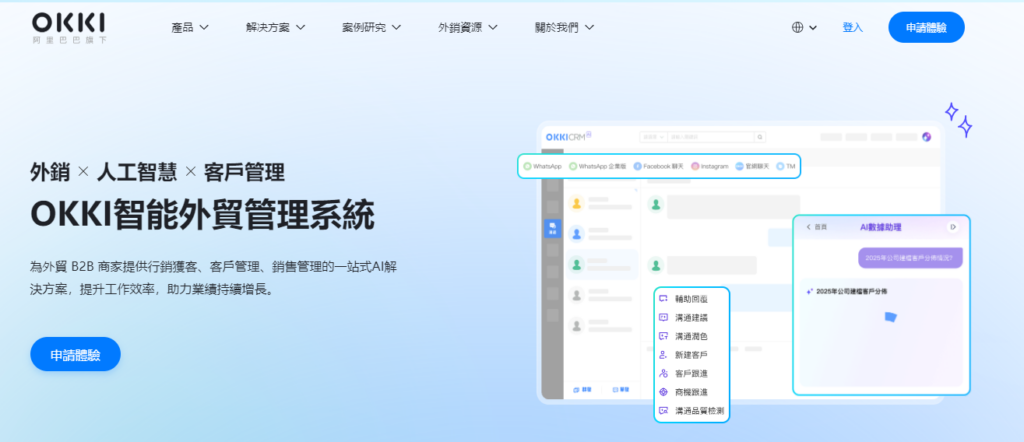Expand the 關於我們 dropdown menu
This screenshot has height=442, width=1024.
(x=564, y=27)
